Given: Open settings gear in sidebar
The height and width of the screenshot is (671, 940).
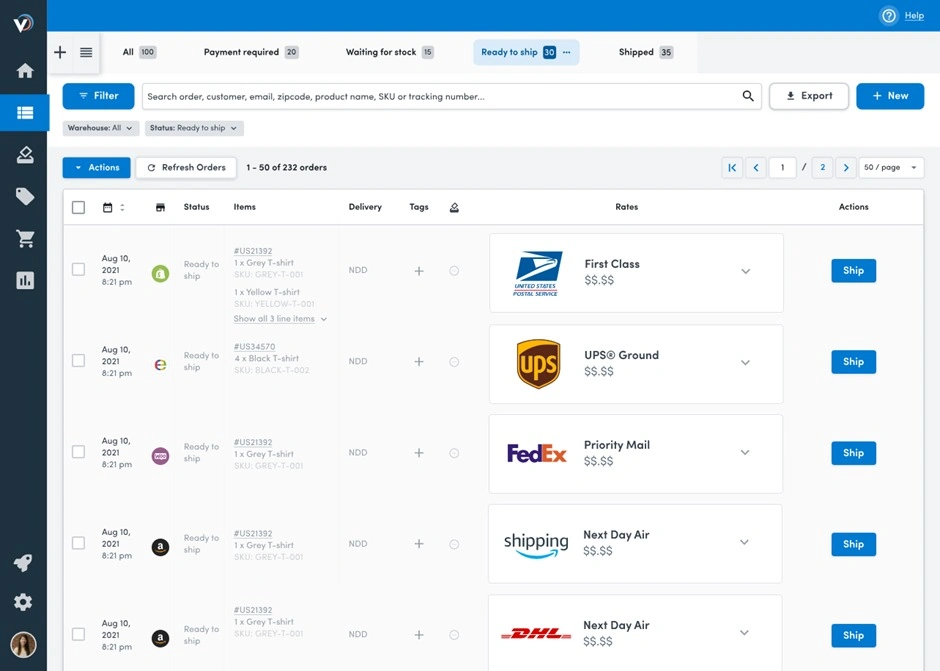Looking at the screenshot, I should pyautogui.click(x=23, y=602).
